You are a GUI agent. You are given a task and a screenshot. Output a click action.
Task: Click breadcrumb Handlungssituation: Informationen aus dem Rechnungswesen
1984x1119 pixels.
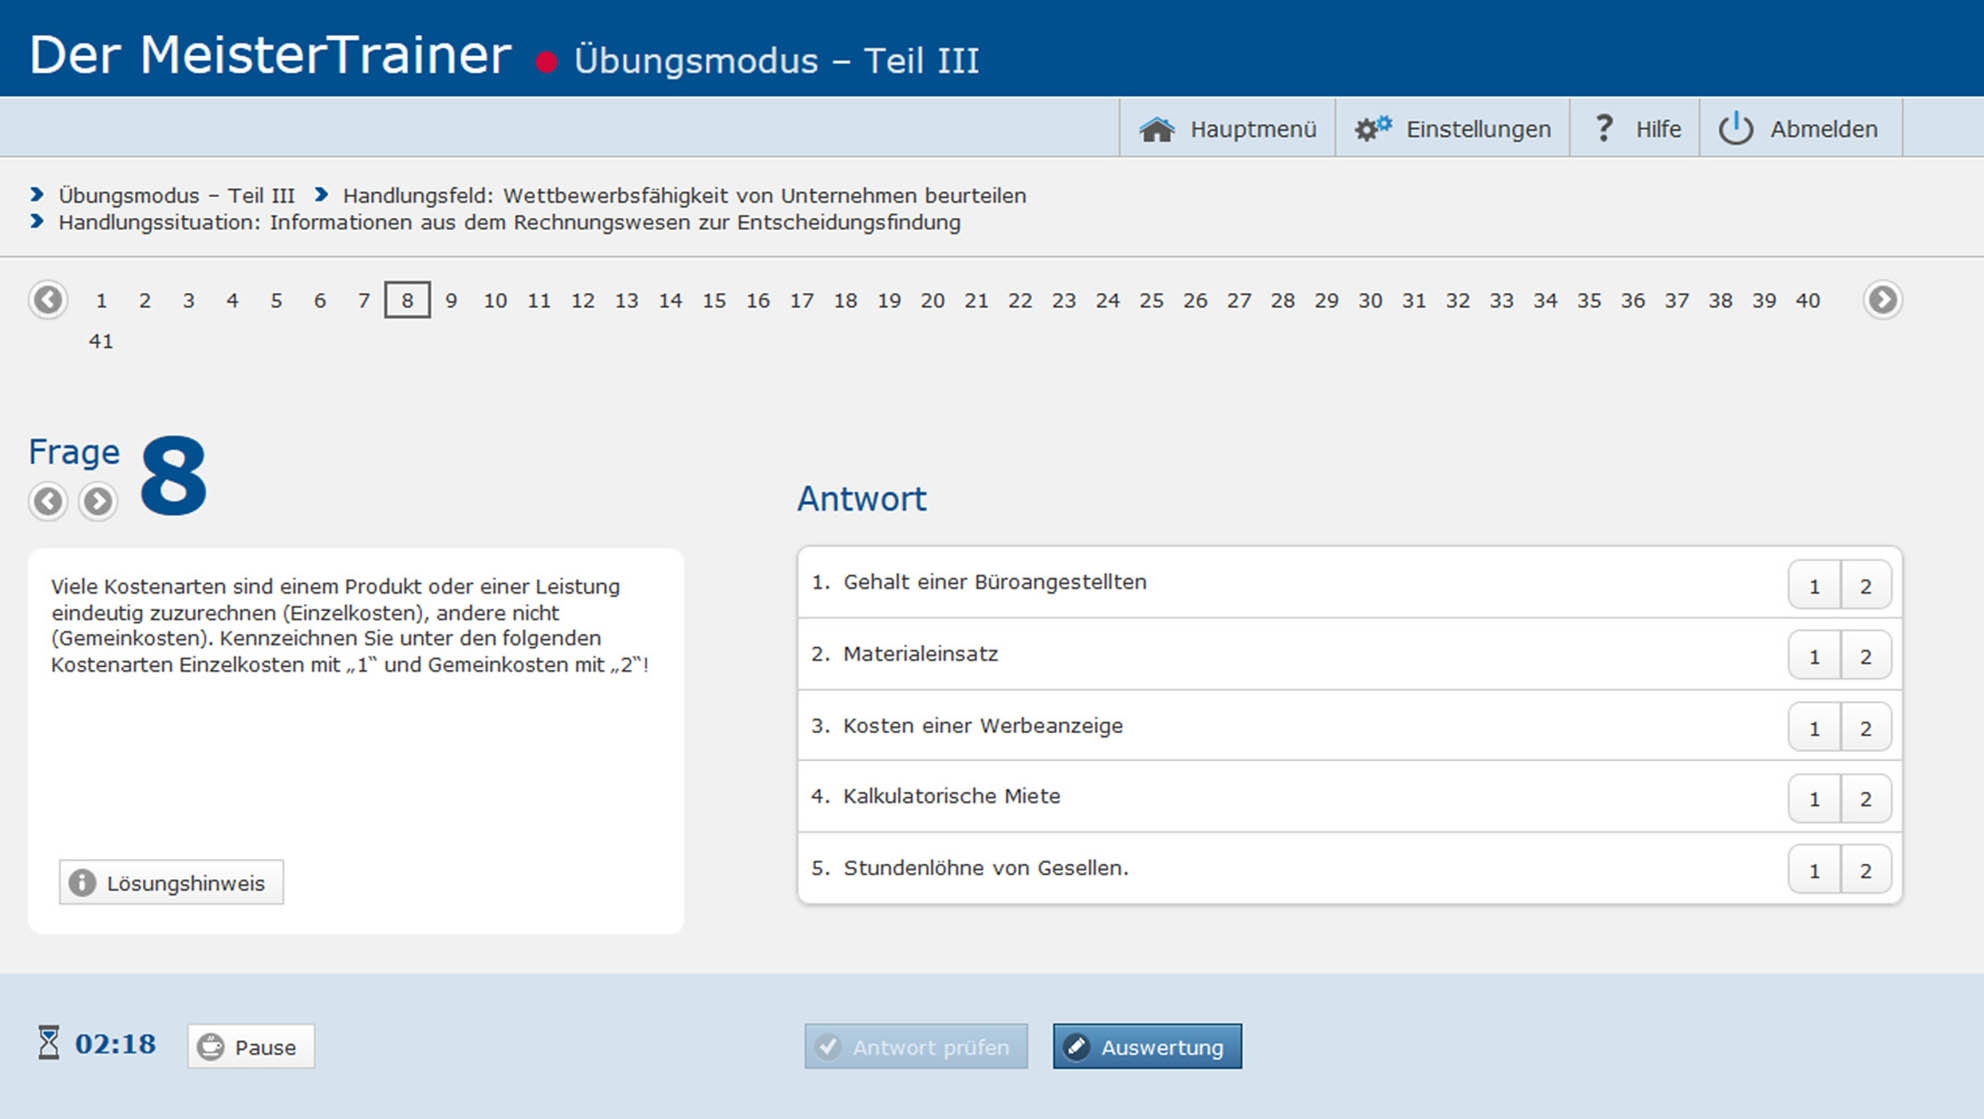(509, 222)
